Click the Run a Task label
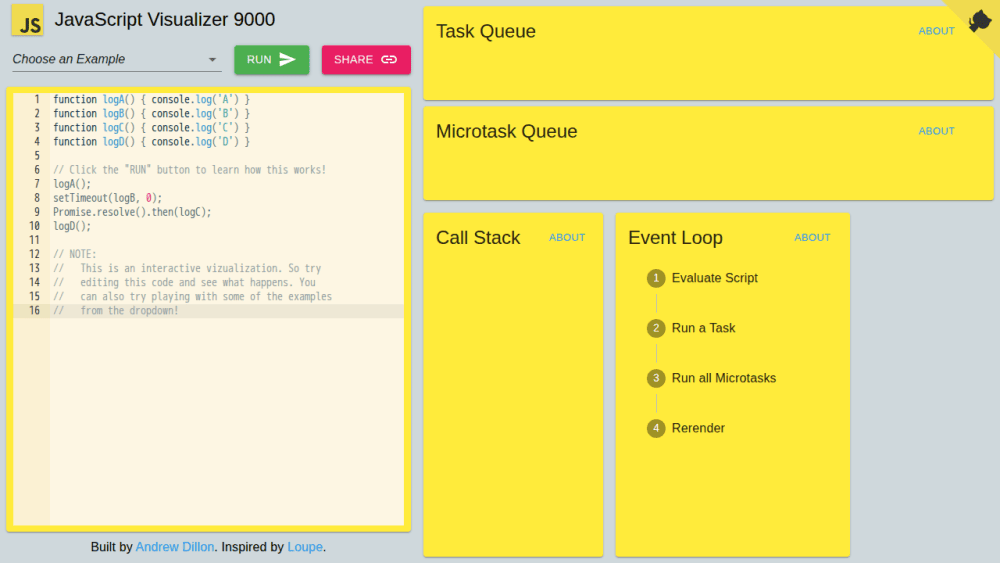 coord(703,328)
